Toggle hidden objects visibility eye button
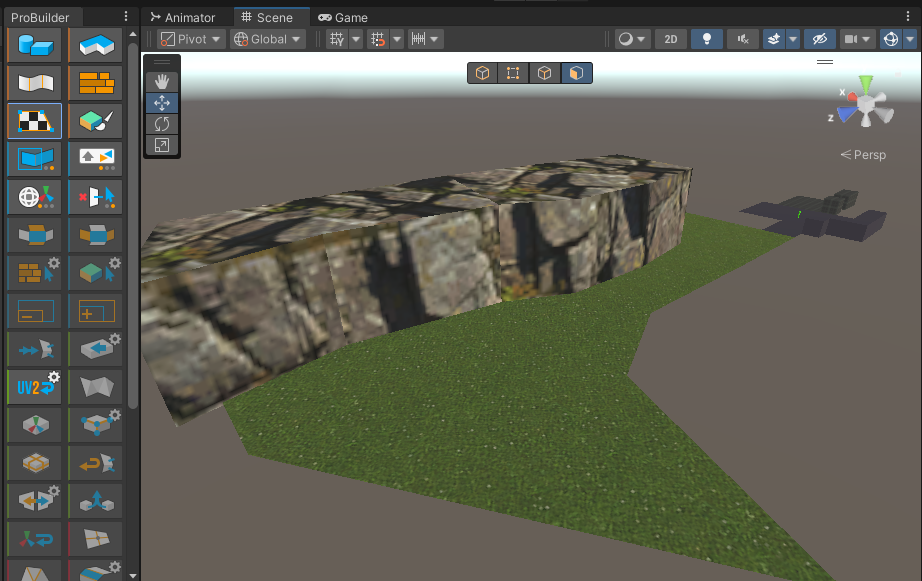 pos(820,39)
